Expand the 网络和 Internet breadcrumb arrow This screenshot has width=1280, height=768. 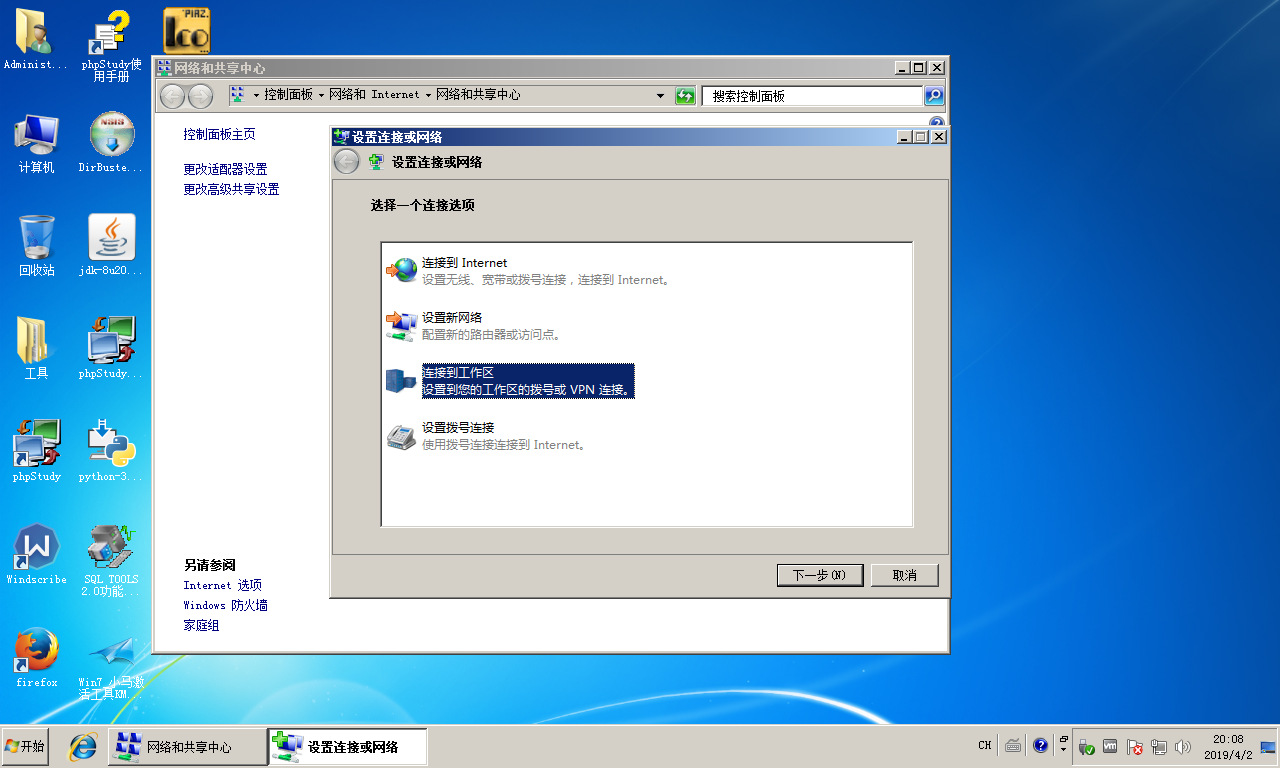click(428, 95)
